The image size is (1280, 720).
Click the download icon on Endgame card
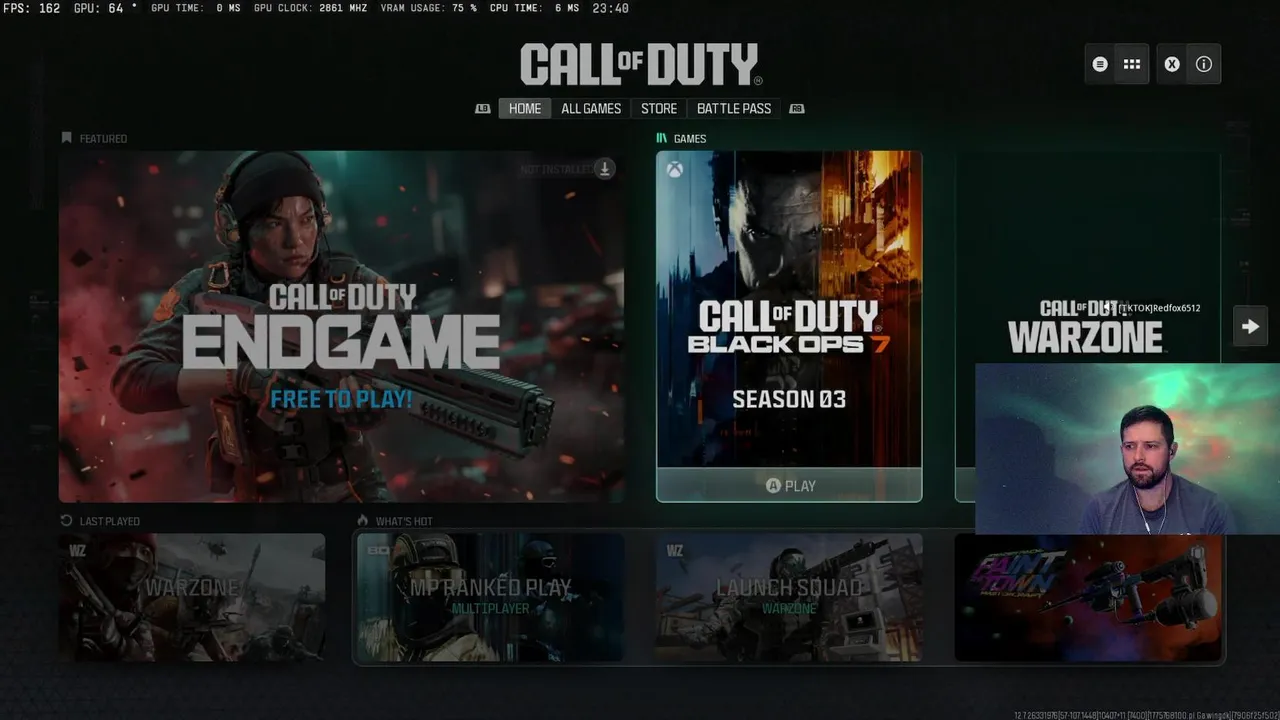coord(604,168)
